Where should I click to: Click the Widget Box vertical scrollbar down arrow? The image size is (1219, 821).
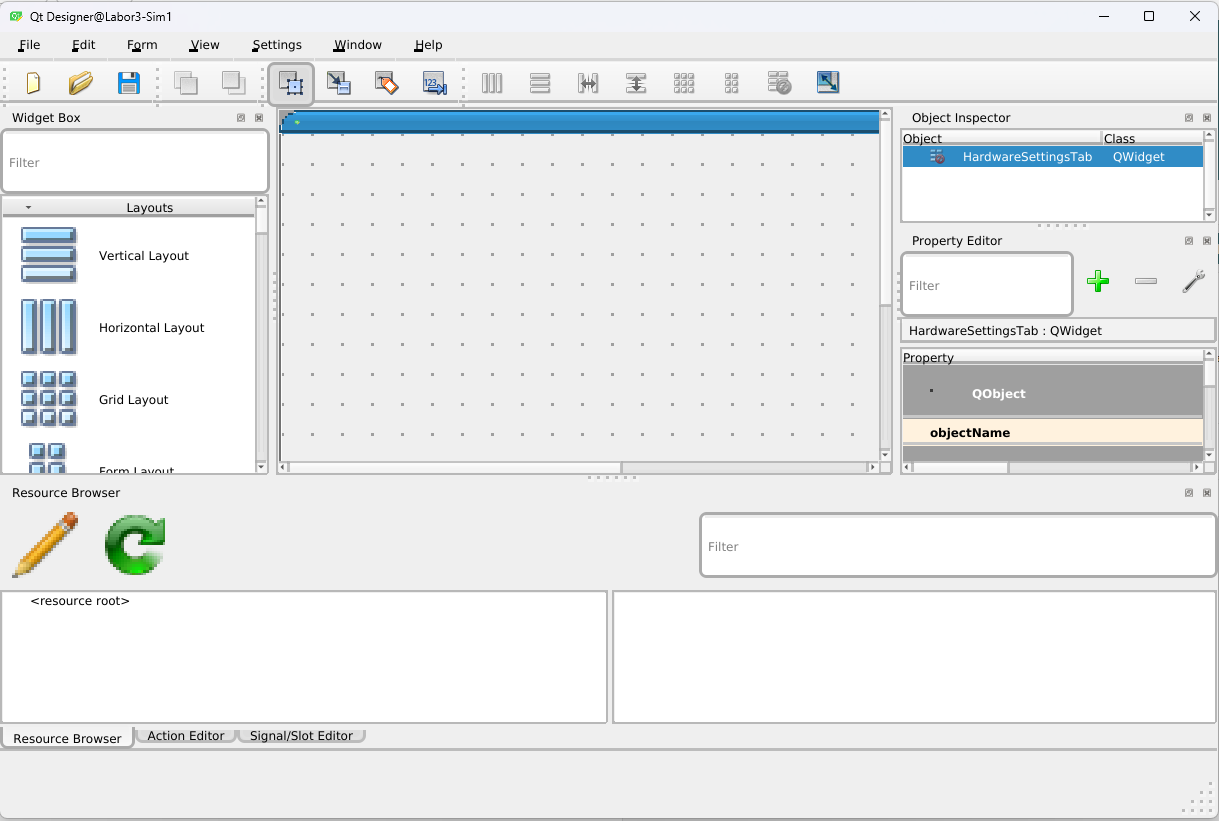(262, 467)
